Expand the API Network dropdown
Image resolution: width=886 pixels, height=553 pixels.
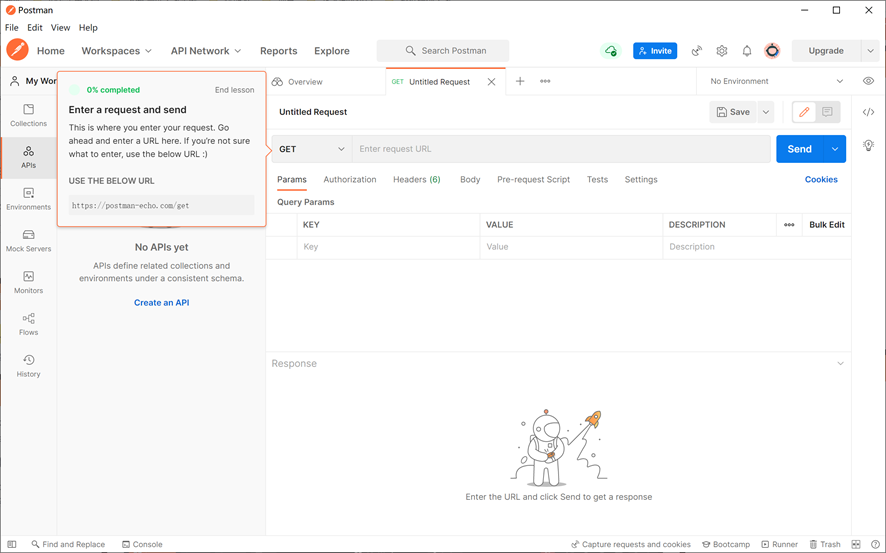pos(206,51)
